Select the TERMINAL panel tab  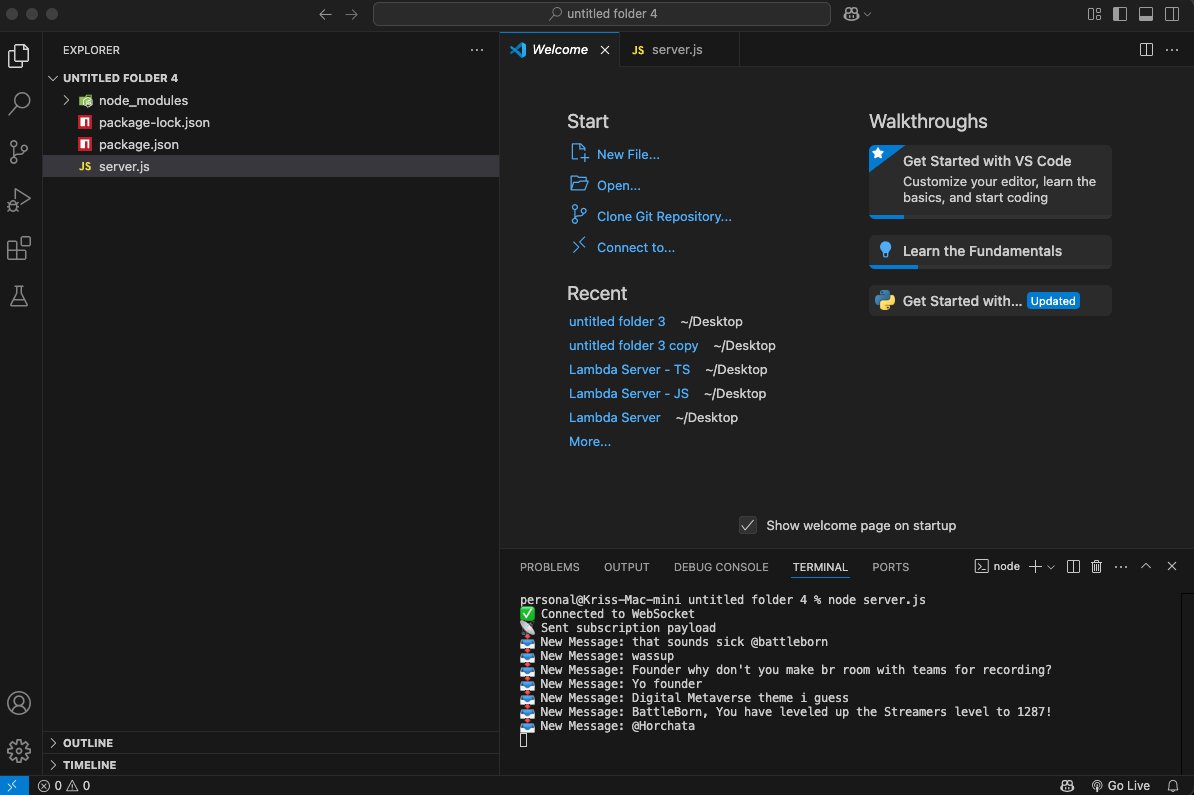tap(820, 567)
